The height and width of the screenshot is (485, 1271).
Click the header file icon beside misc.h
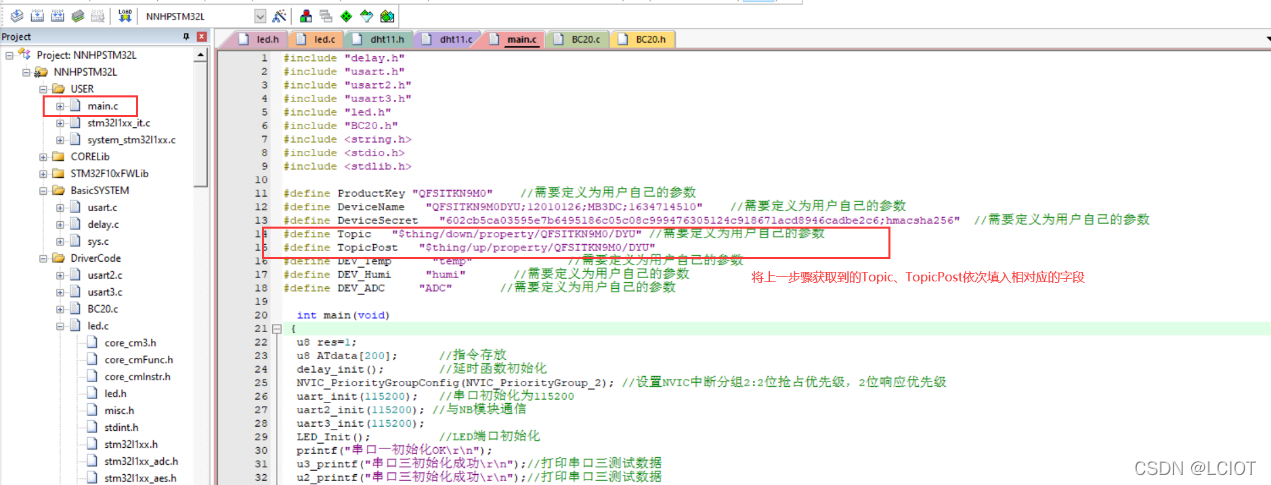93,411
